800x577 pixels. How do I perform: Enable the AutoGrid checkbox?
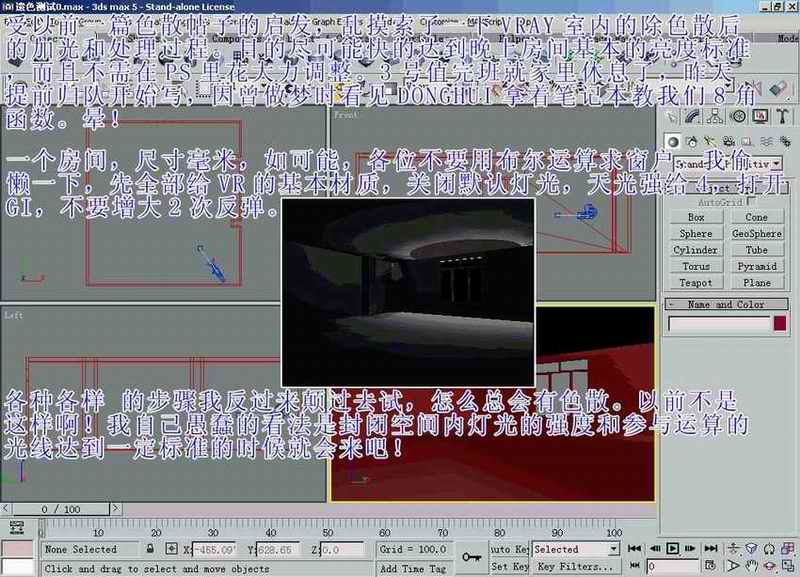coord(752,201)
